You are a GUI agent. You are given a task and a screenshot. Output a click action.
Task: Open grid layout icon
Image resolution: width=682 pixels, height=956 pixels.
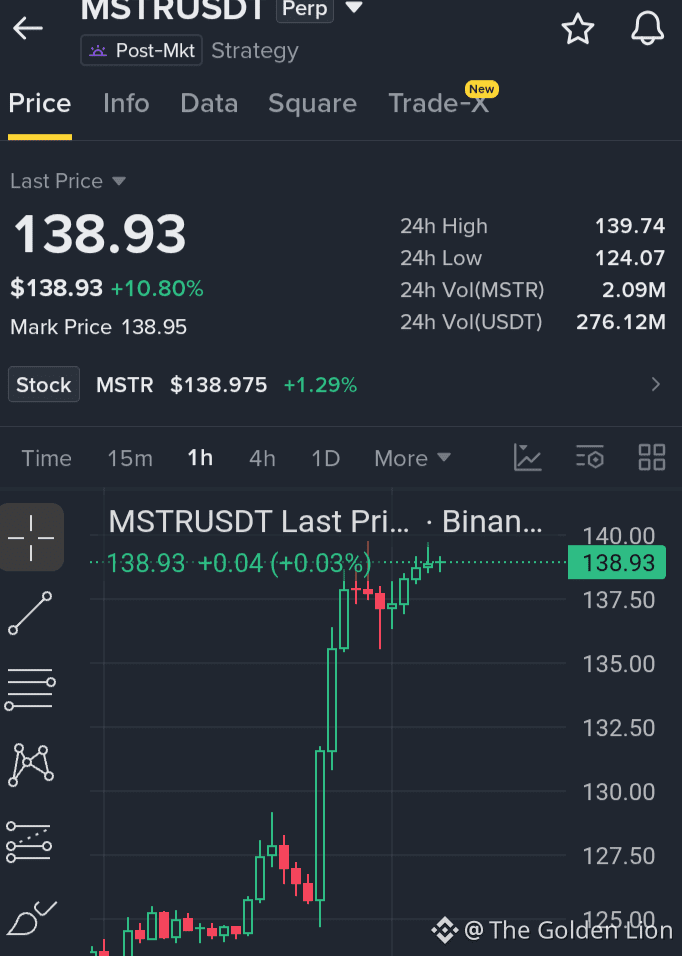[x=652, y=457]
